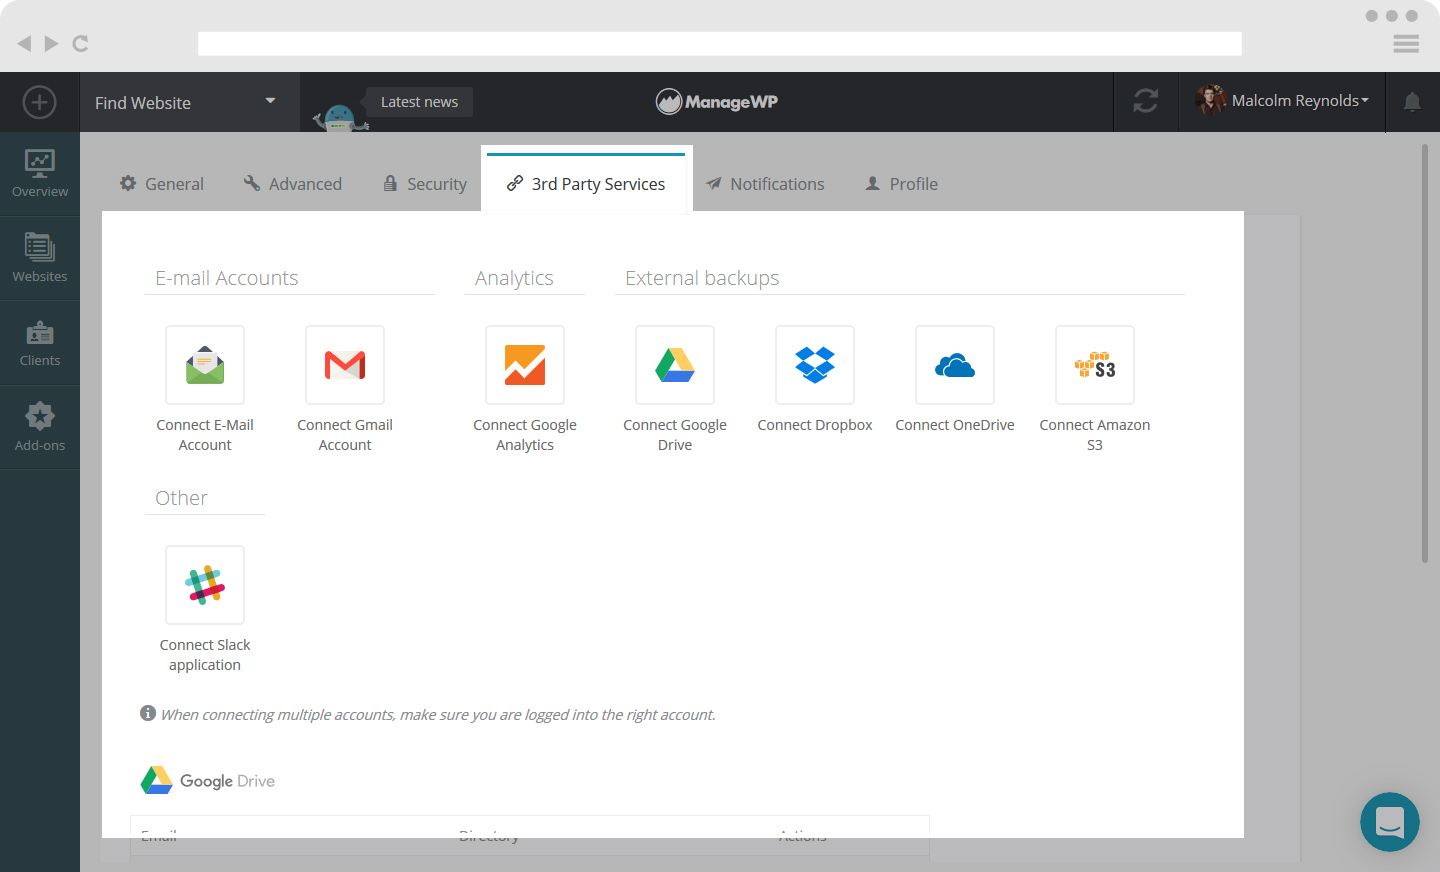Click the 'E-mail Accounts' heading
This screenshot has height=872, width=1440.
(227, 278)
